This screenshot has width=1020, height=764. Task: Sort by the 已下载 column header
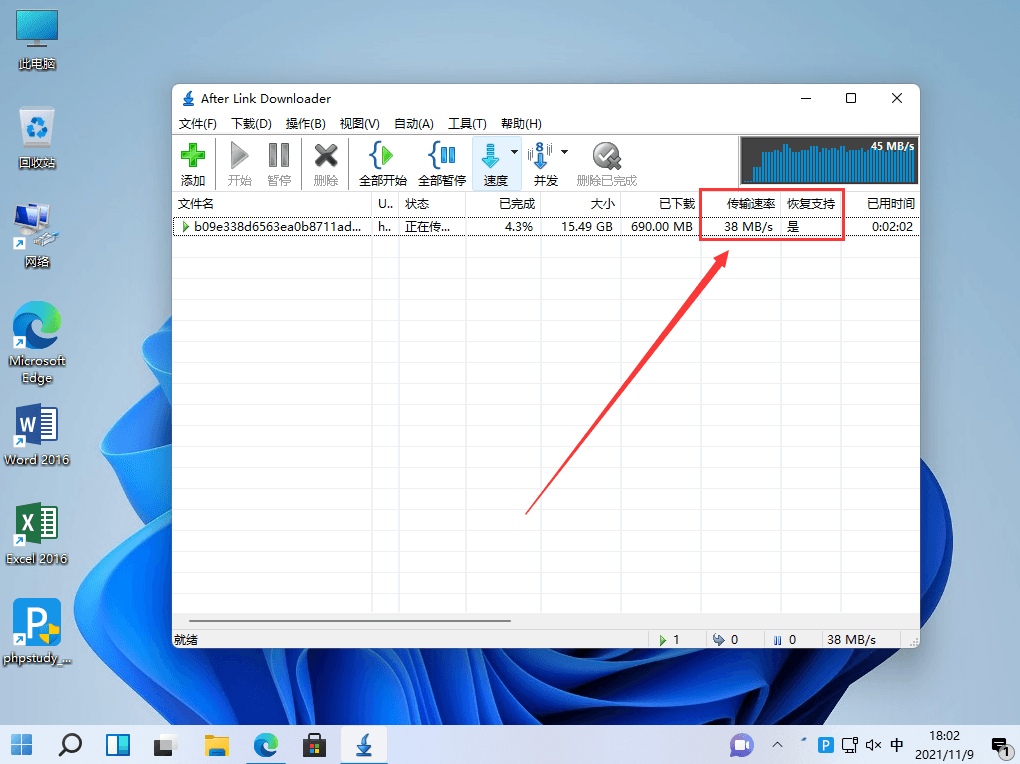pyautogui.click(x=660, y=204)
